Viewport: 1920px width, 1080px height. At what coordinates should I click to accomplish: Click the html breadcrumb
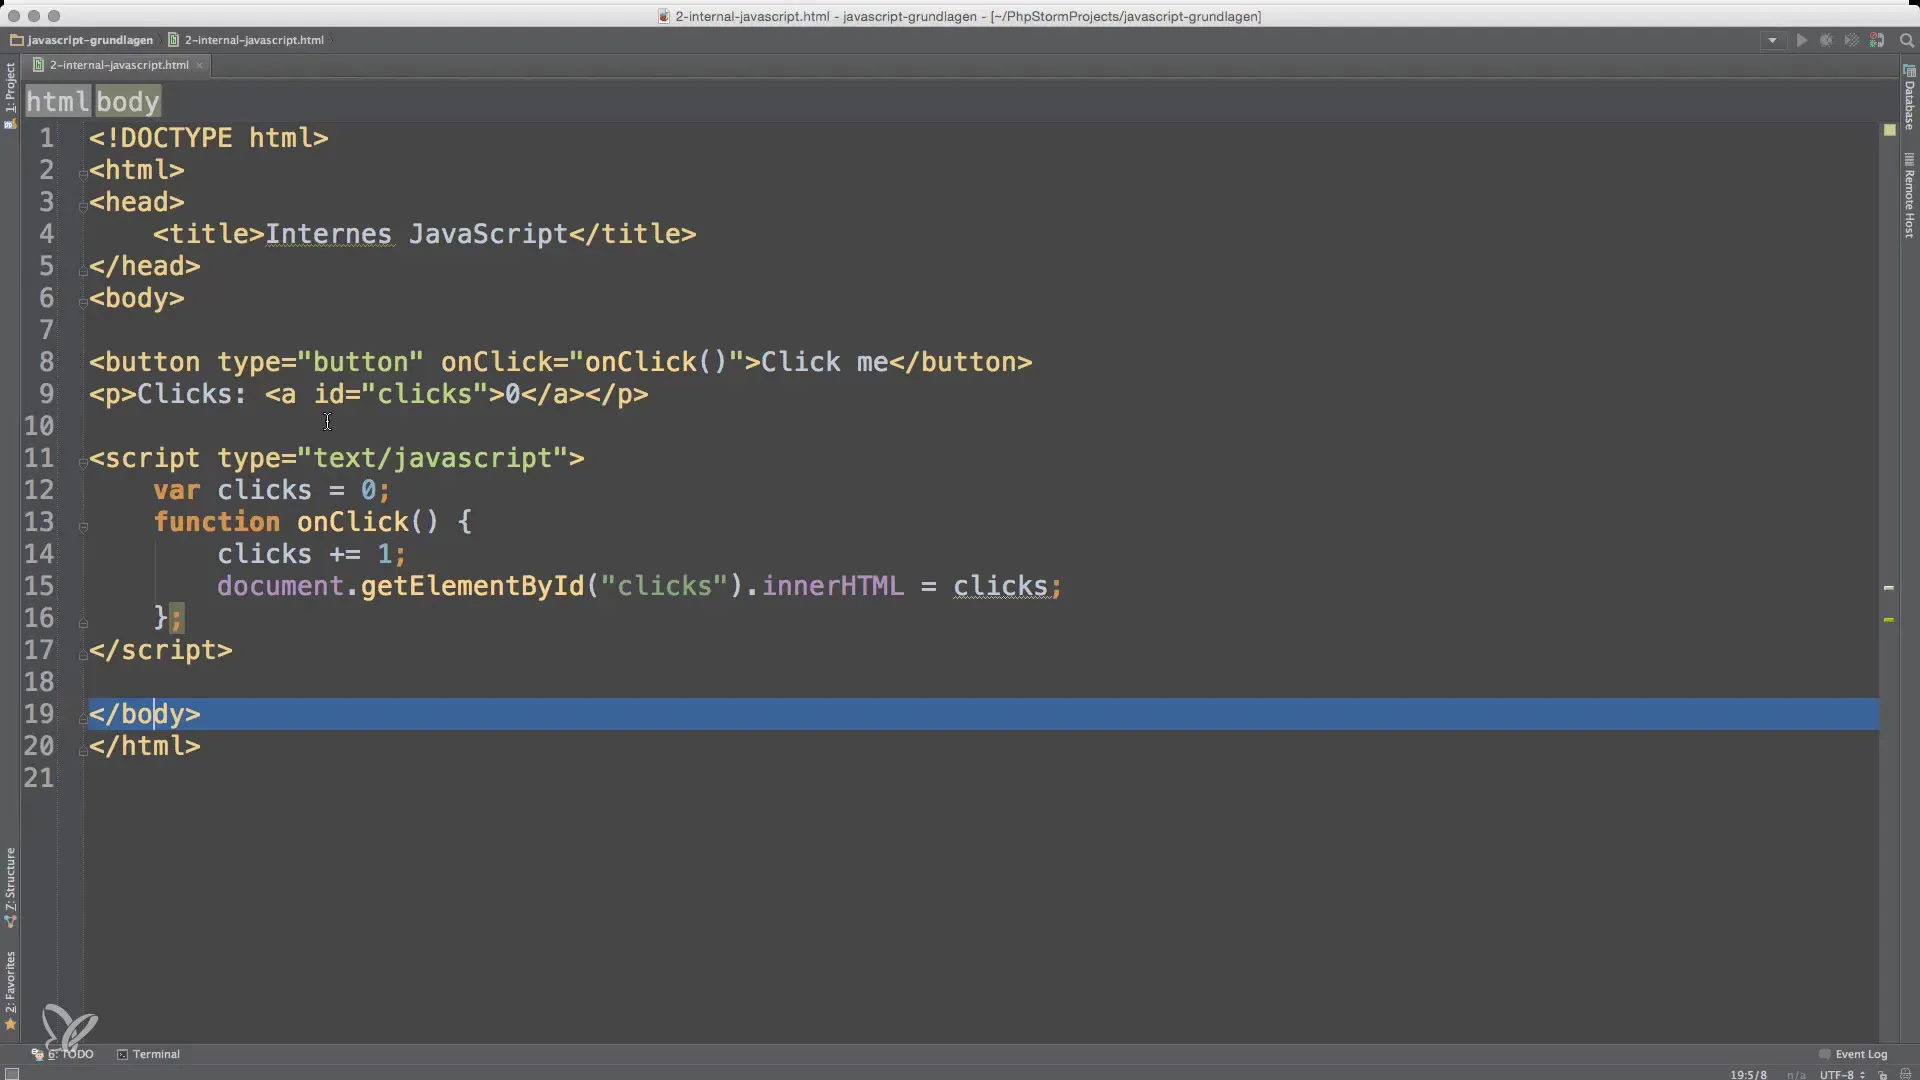pos(57,102)
